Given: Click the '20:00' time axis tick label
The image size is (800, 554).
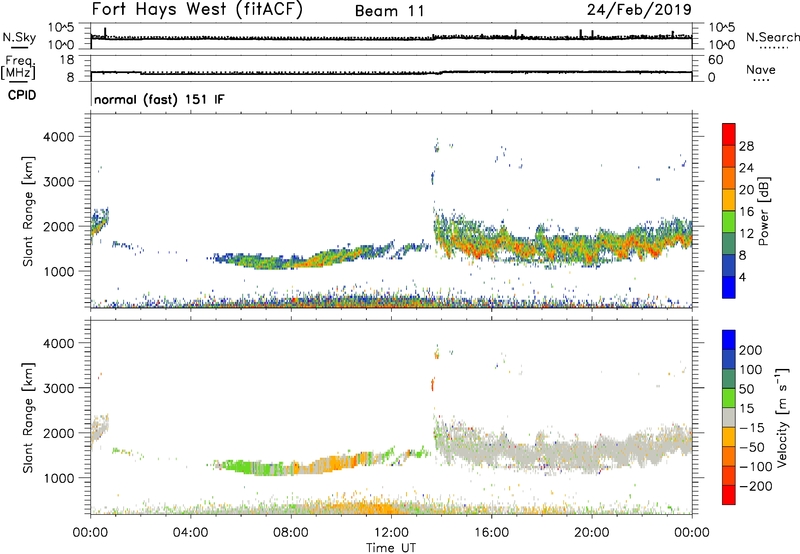Looking at the screenshot, I should pos(592,533).
